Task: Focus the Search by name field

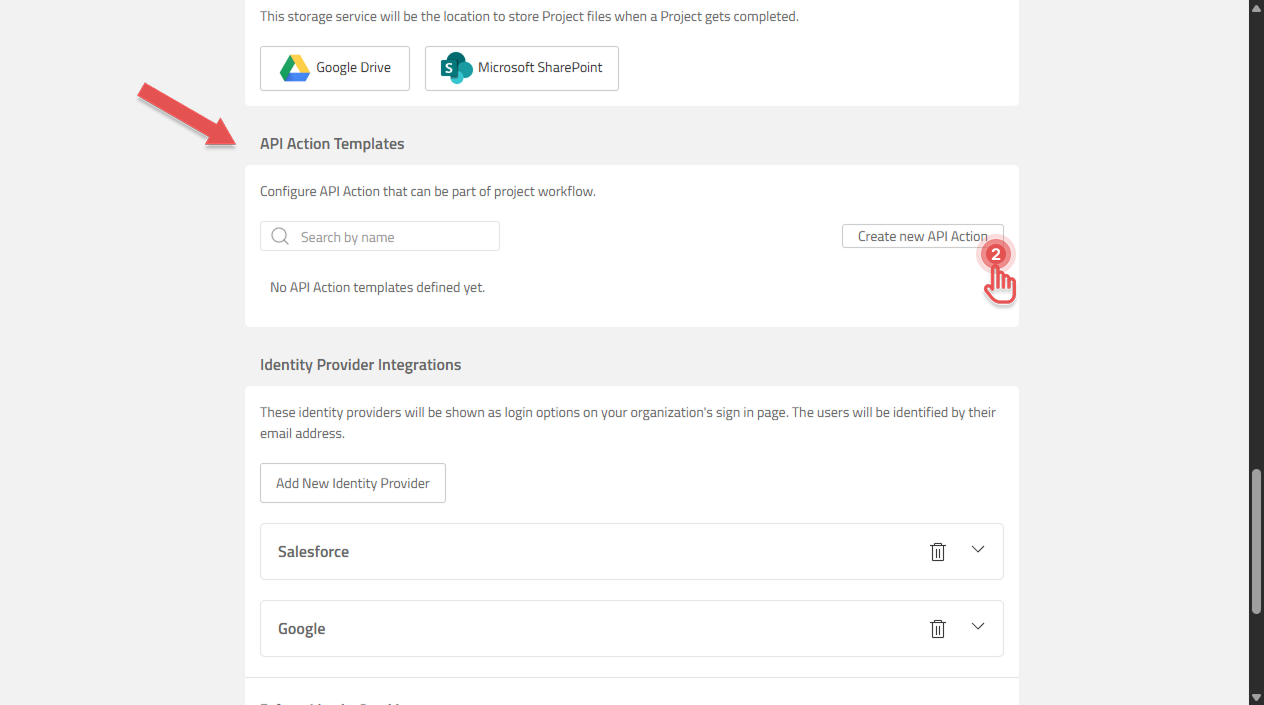Action: 380,236
